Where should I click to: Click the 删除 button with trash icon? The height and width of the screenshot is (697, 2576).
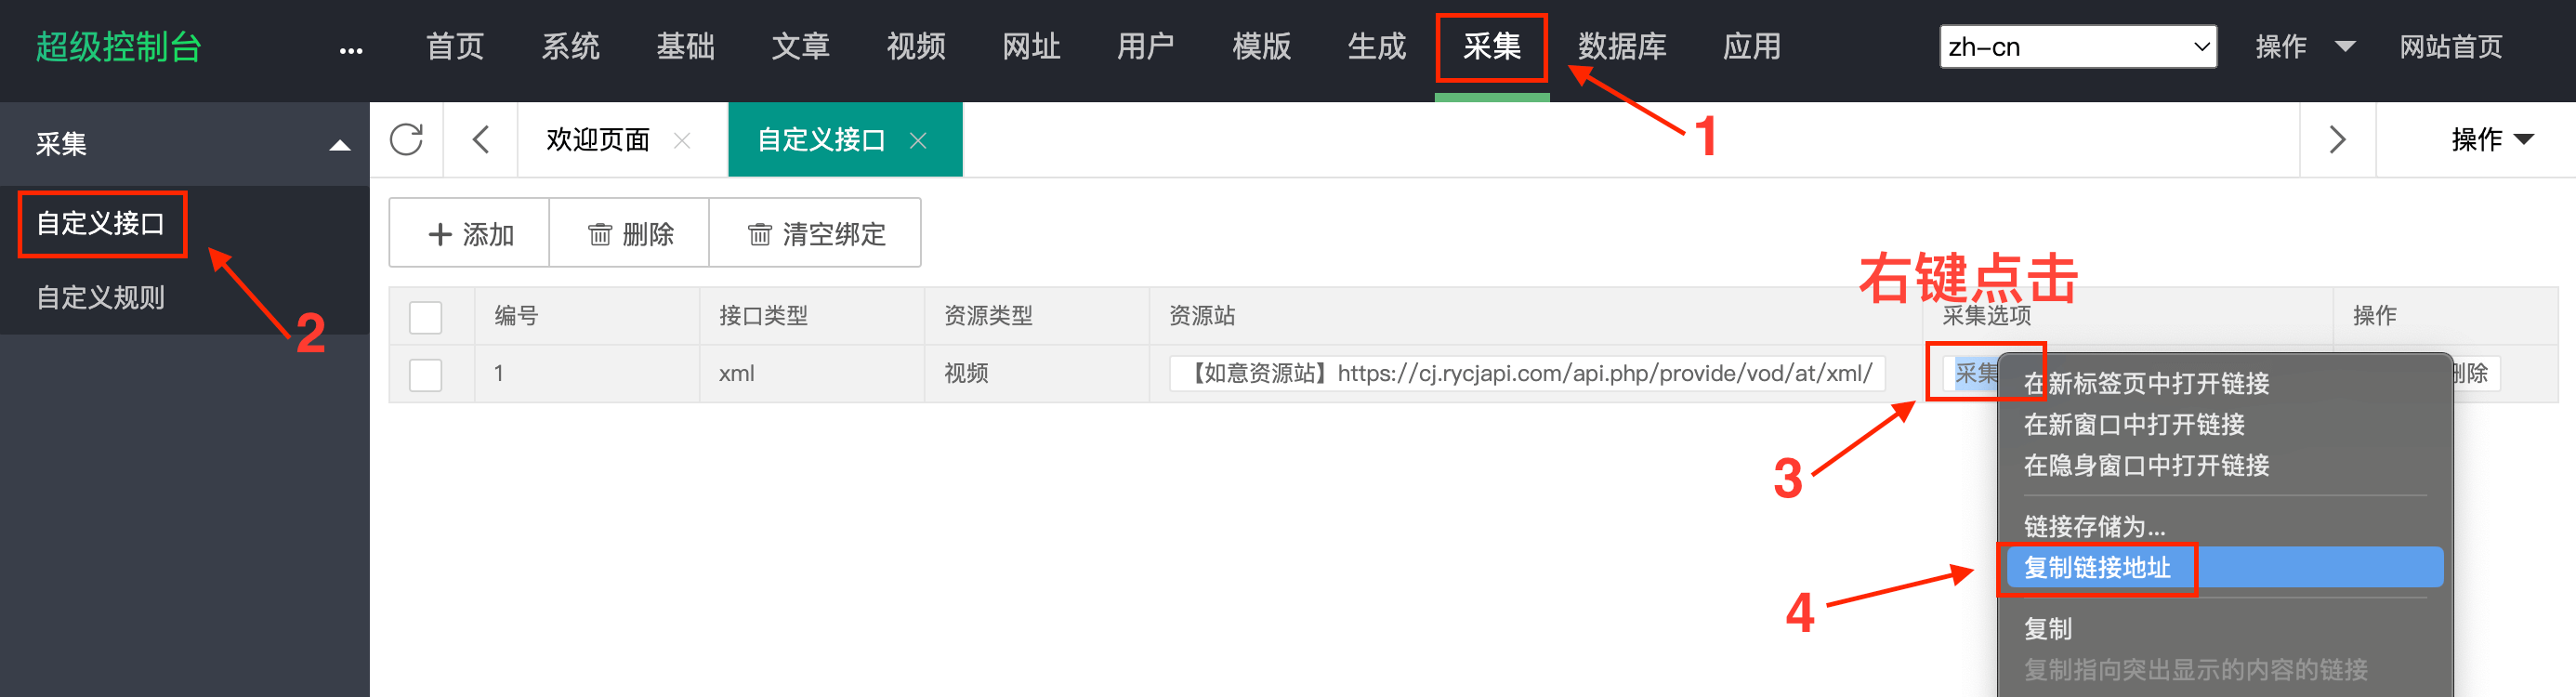[x=630, y=234]
